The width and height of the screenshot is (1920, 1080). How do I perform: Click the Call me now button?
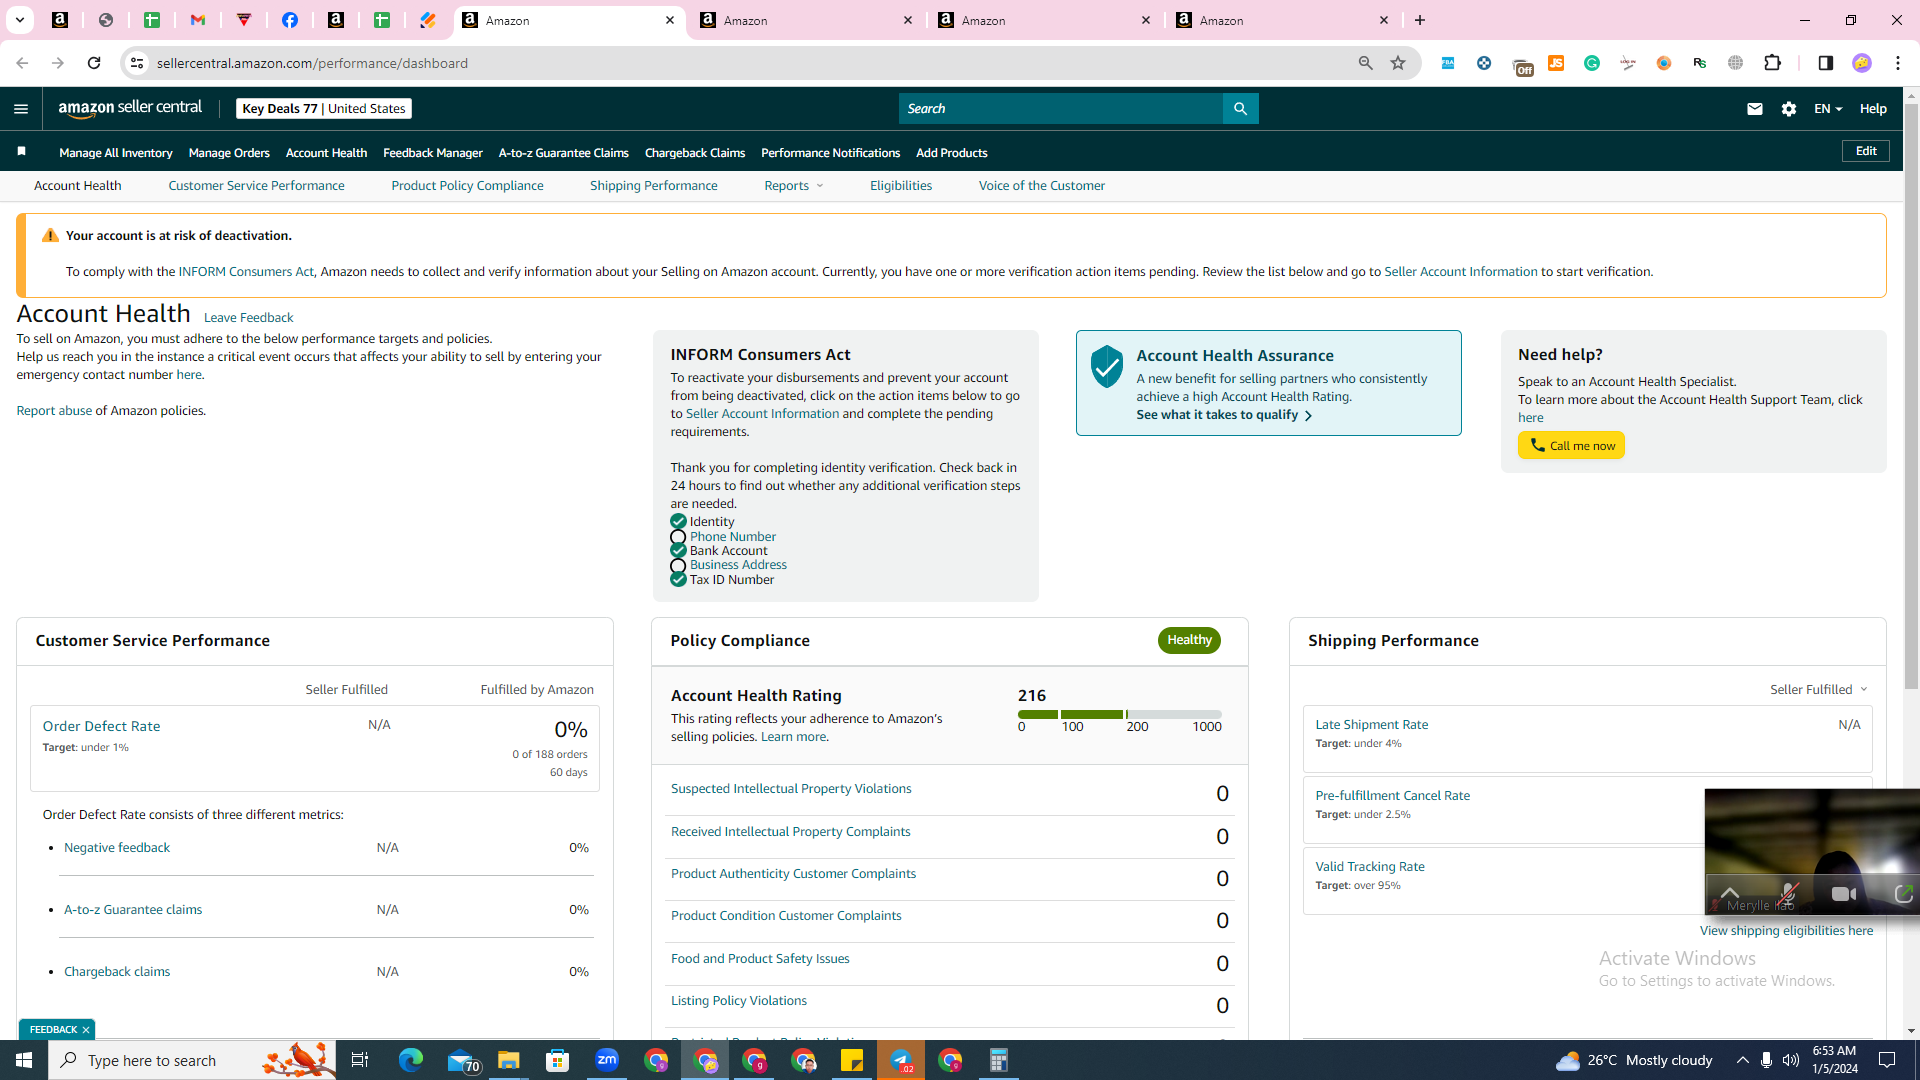(1570, 445)
